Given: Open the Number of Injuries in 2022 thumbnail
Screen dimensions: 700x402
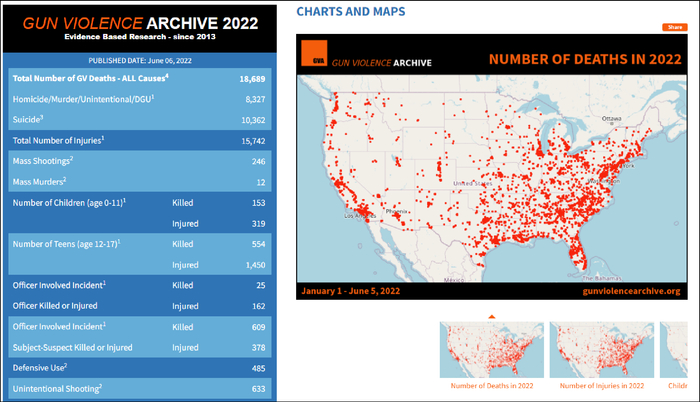Looking at the screenshot, I should click(602, 350).
